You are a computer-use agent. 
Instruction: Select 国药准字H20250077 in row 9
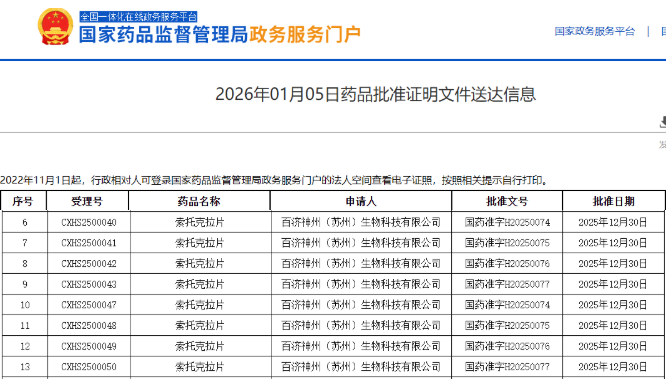507,284
